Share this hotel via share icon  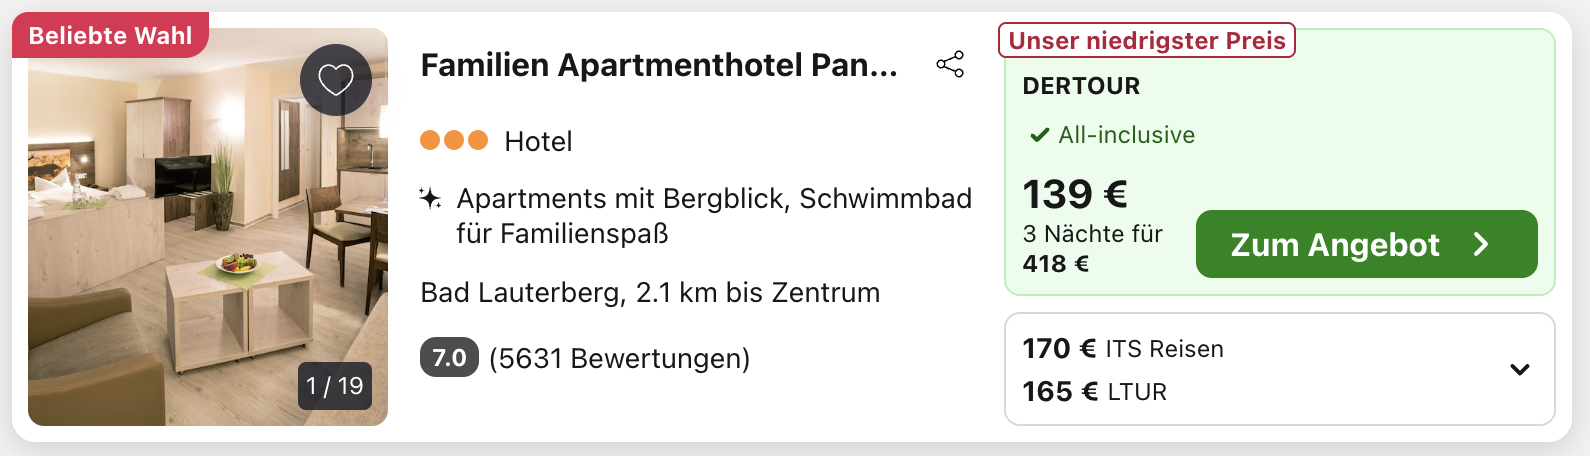[x=950, y=65]
